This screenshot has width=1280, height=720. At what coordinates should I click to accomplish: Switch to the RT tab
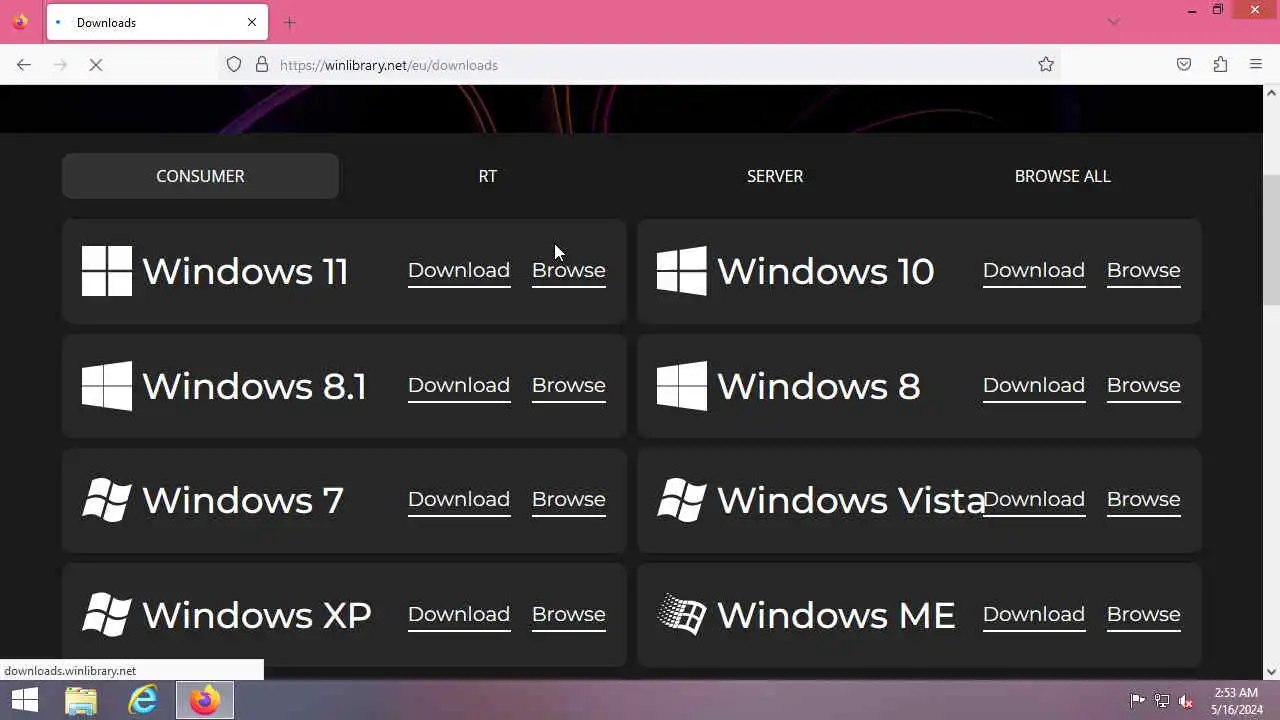487,176
